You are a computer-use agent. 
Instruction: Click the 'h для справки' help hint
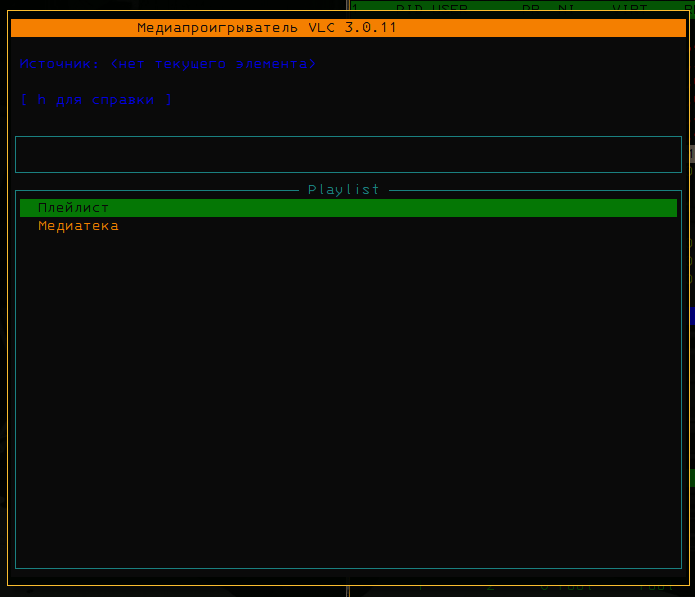pyautogui.click(x=96, y=100)
